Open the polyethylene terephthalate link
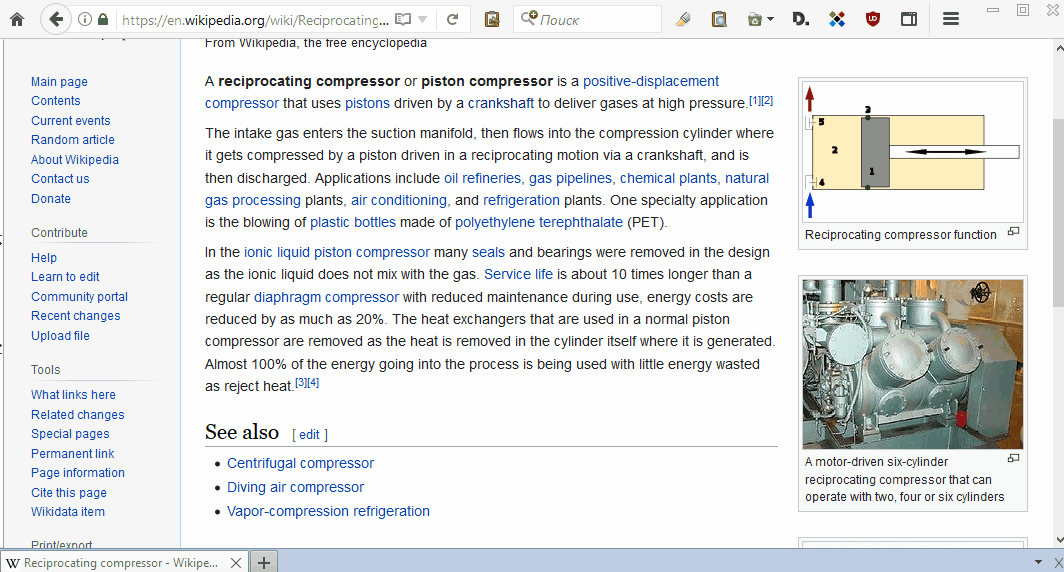This screenshot has width=1064, height=572. click(x=539, y=222)
